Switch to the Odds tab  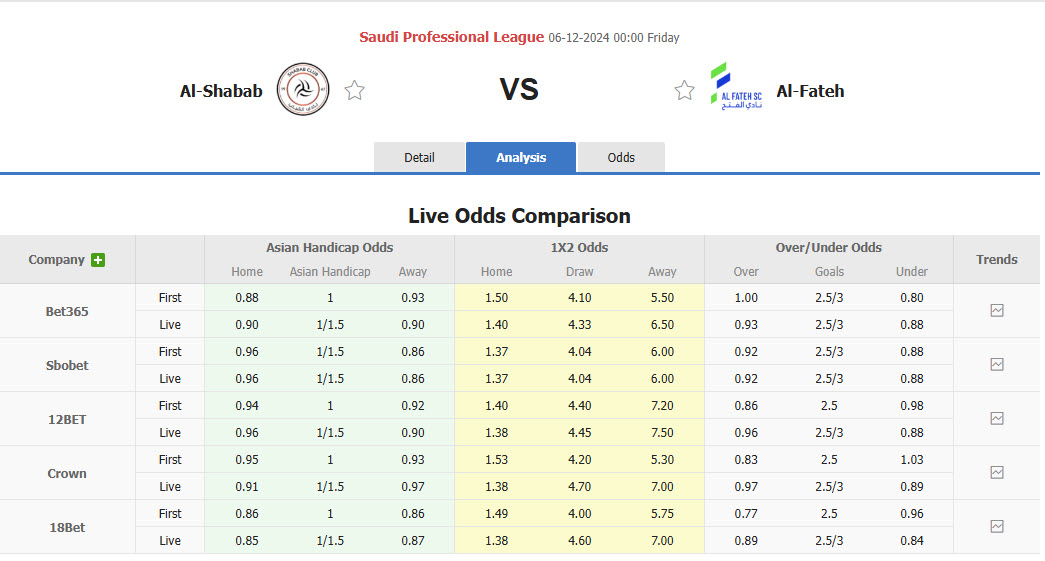[x=621, y=158]
